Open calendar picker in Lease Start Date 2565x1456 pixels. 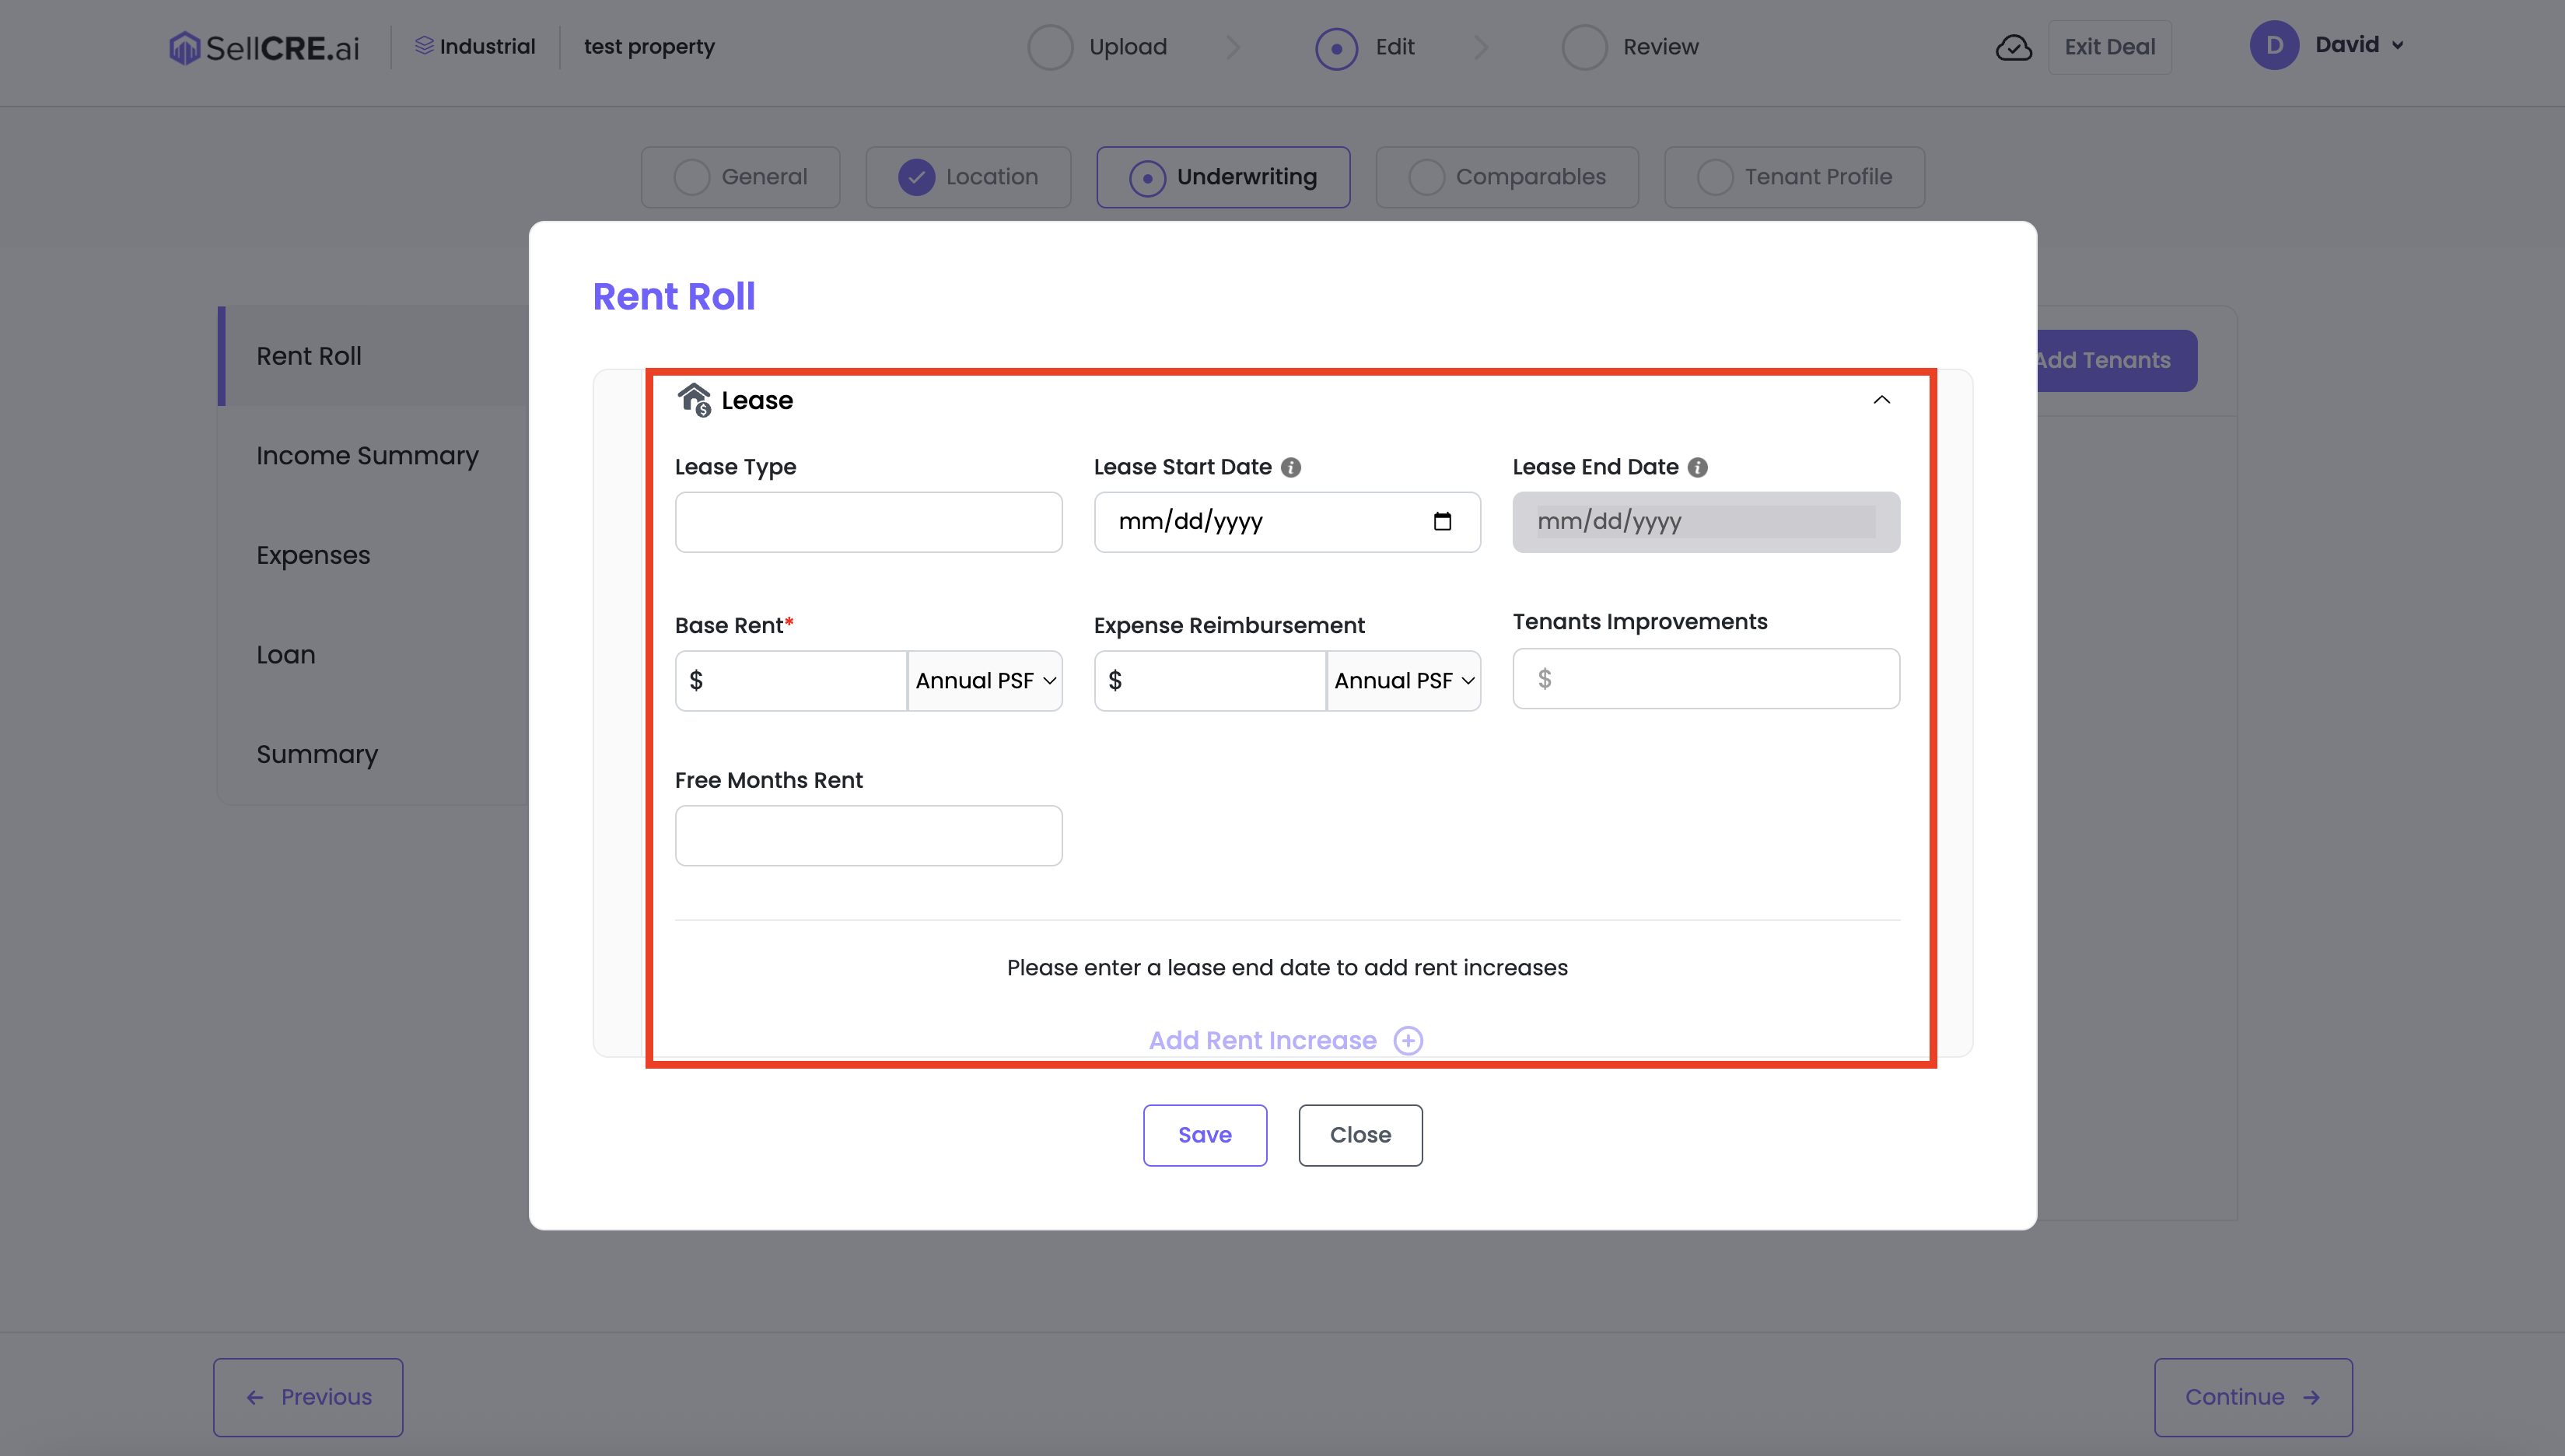click(x=1442, y=521)
